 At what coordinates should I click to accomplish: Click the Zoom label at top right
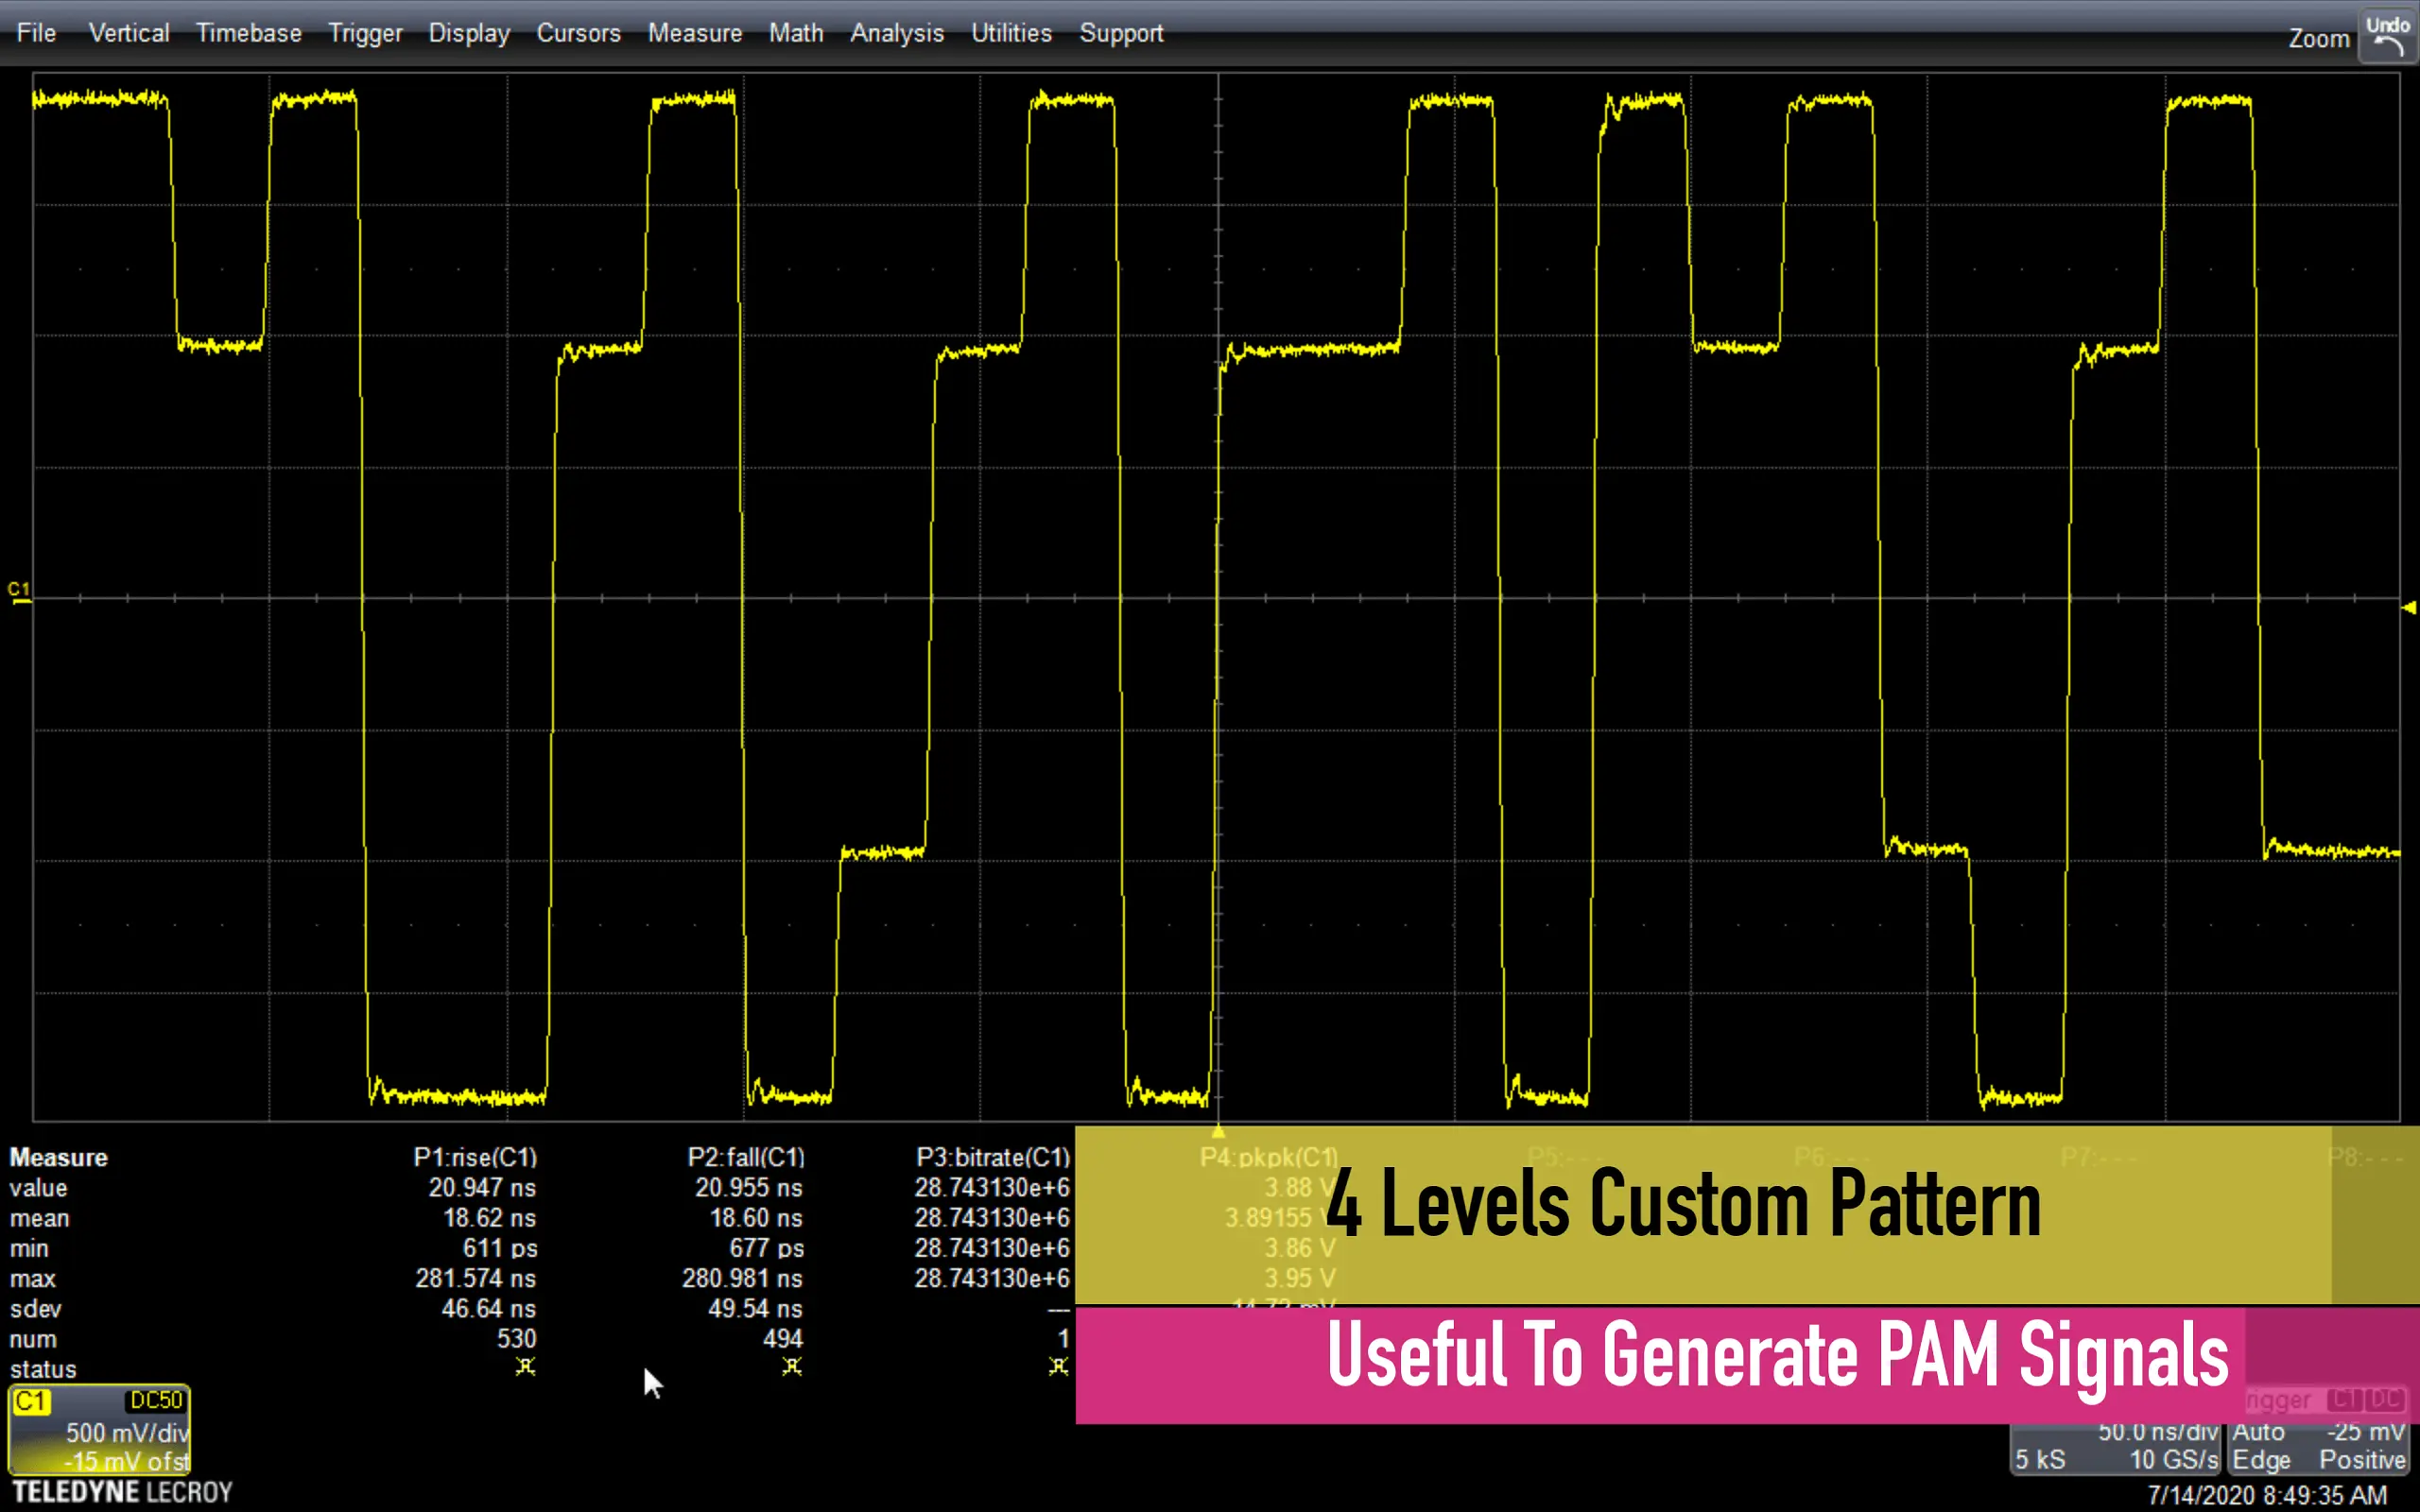click(2319, 39)
